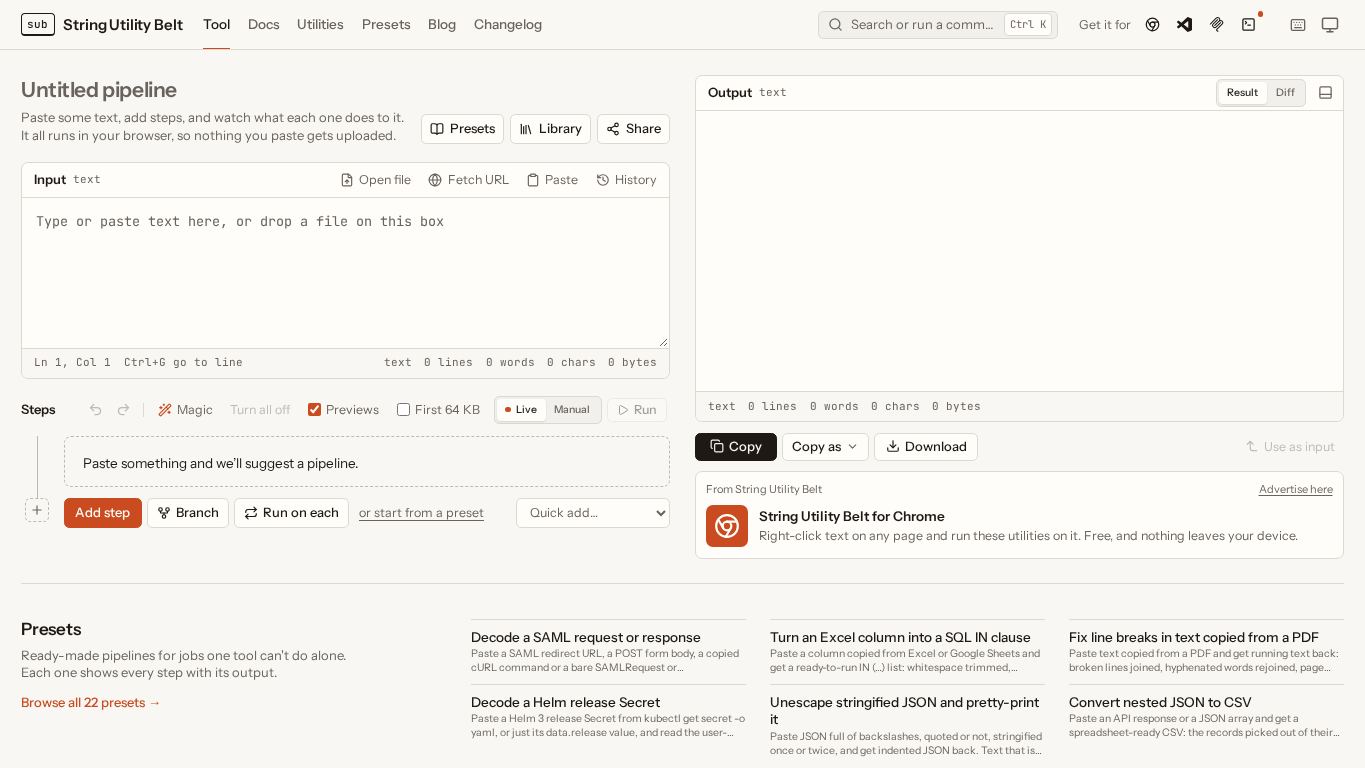Click the Branch button
The height and width of the screenshot is (768, 1365).
188,513
